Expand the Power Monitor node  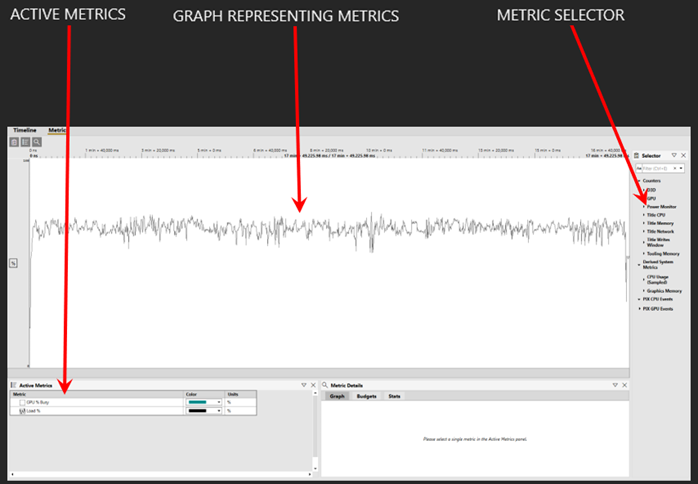coord(644,207)
